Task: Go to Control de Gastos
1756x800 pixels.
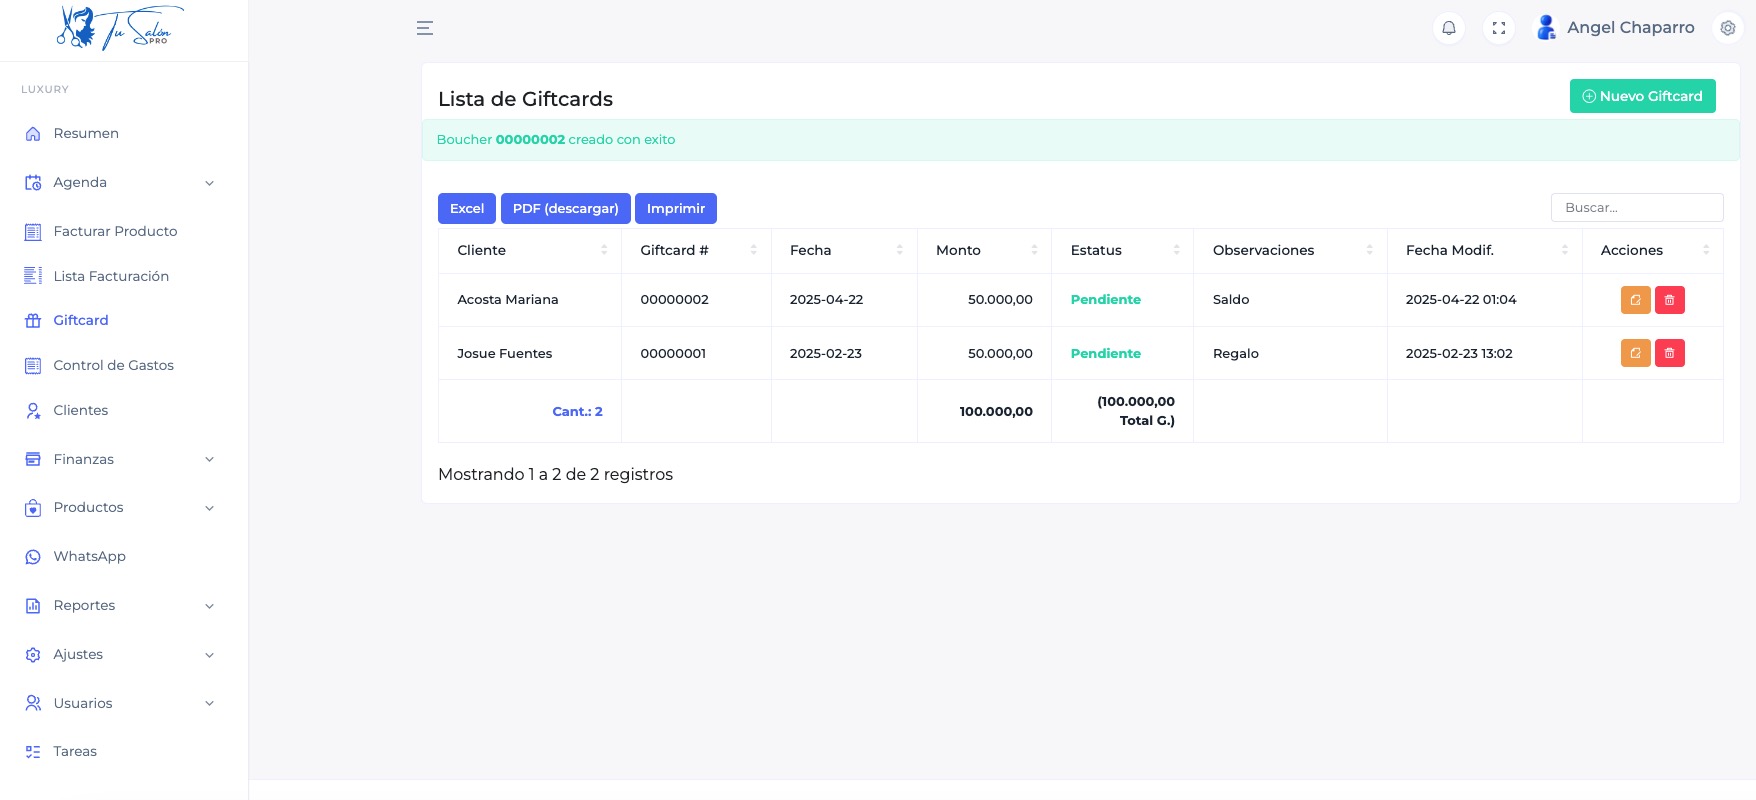Action: point(113,365)
